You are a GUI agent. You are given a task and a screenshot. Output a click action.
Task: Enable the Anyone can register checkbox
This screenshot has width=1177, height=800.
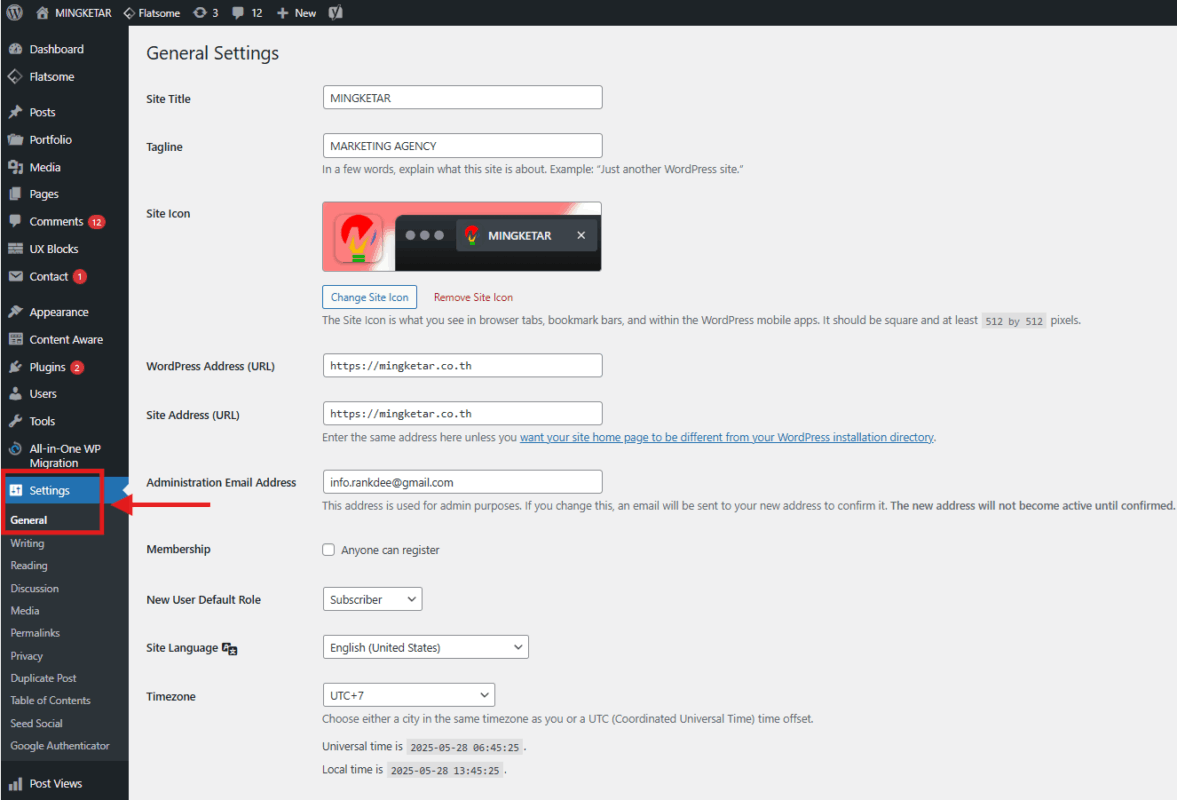[x=328, y=550]
